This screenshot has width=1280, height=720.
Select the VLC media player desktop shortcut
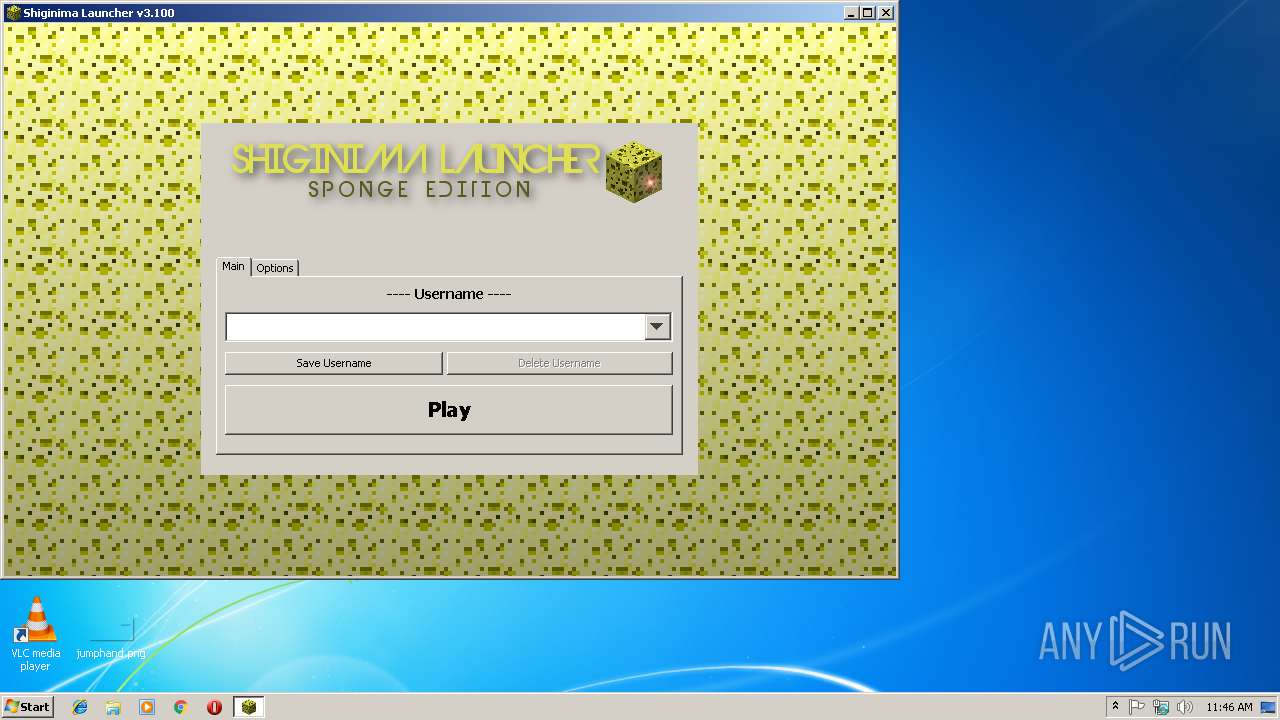(36, 634)
